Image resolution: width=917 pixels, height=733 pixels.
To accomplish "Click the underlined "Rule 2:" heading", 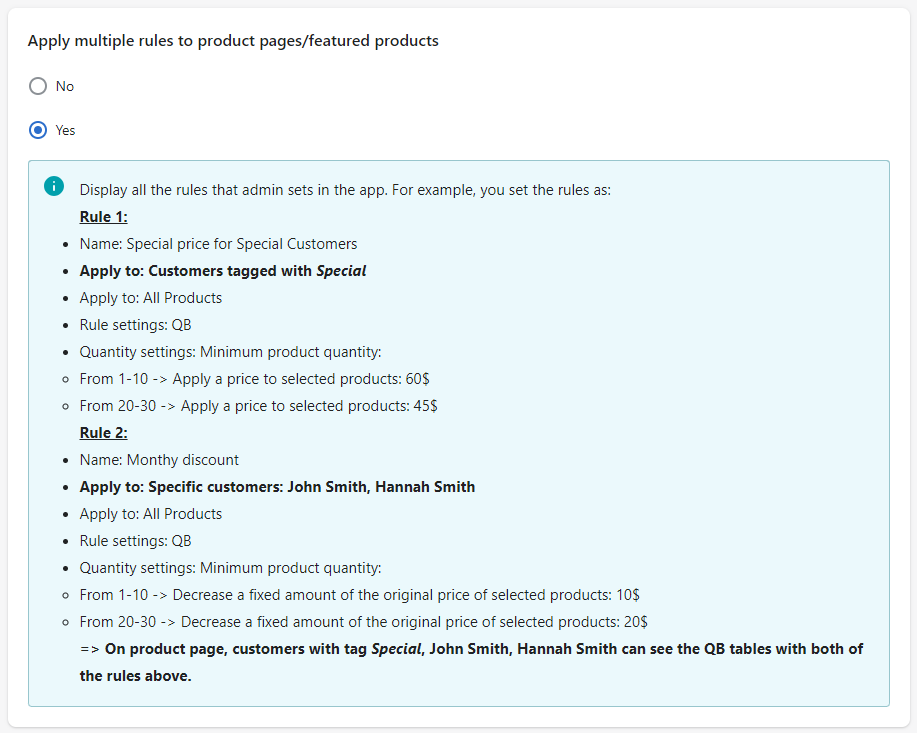I will pyautogui.click(x=104, y=433).
